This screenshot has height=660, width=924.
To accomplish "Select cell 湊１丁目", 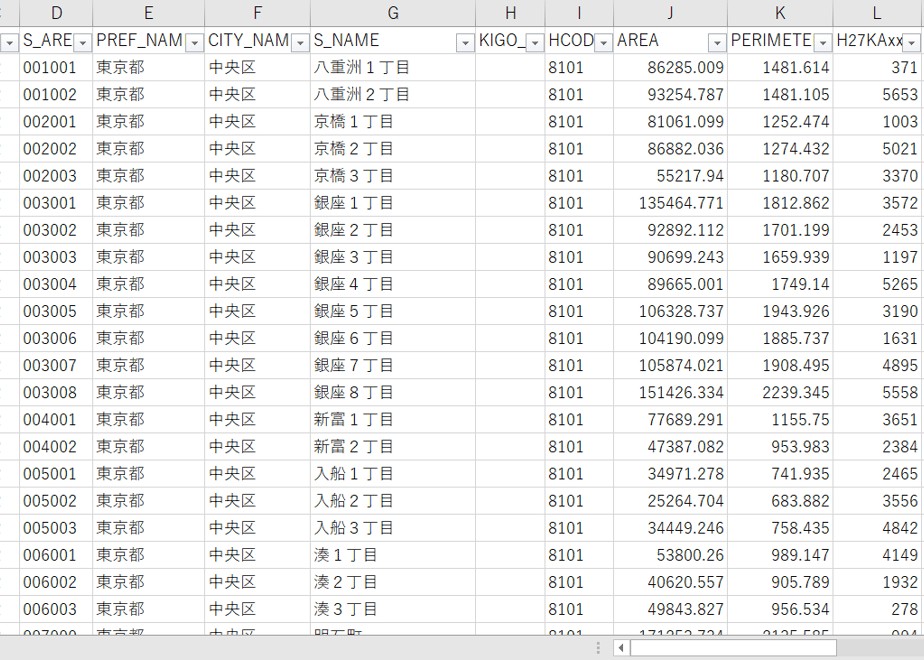I will [x=393, y=556].
